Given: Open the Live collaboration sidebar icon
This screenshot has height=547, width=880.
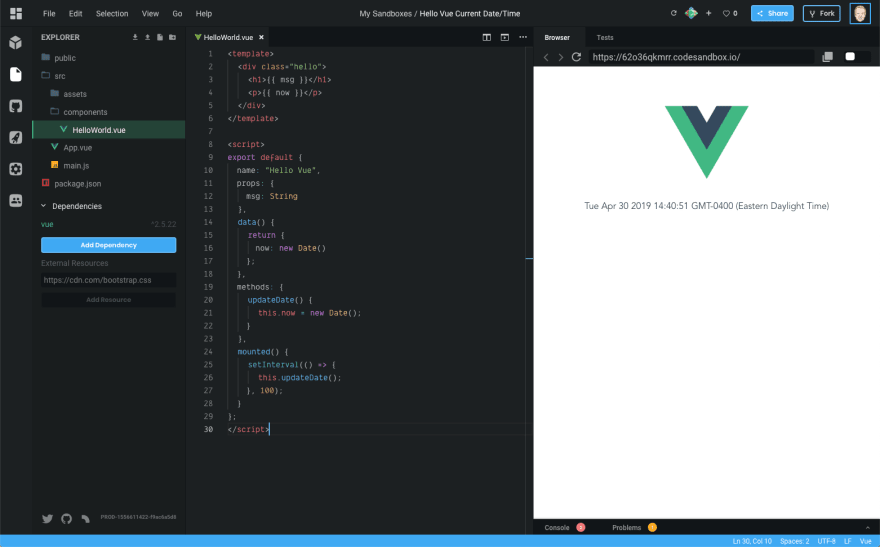Looking at the screenshot, I should point(16,200).
